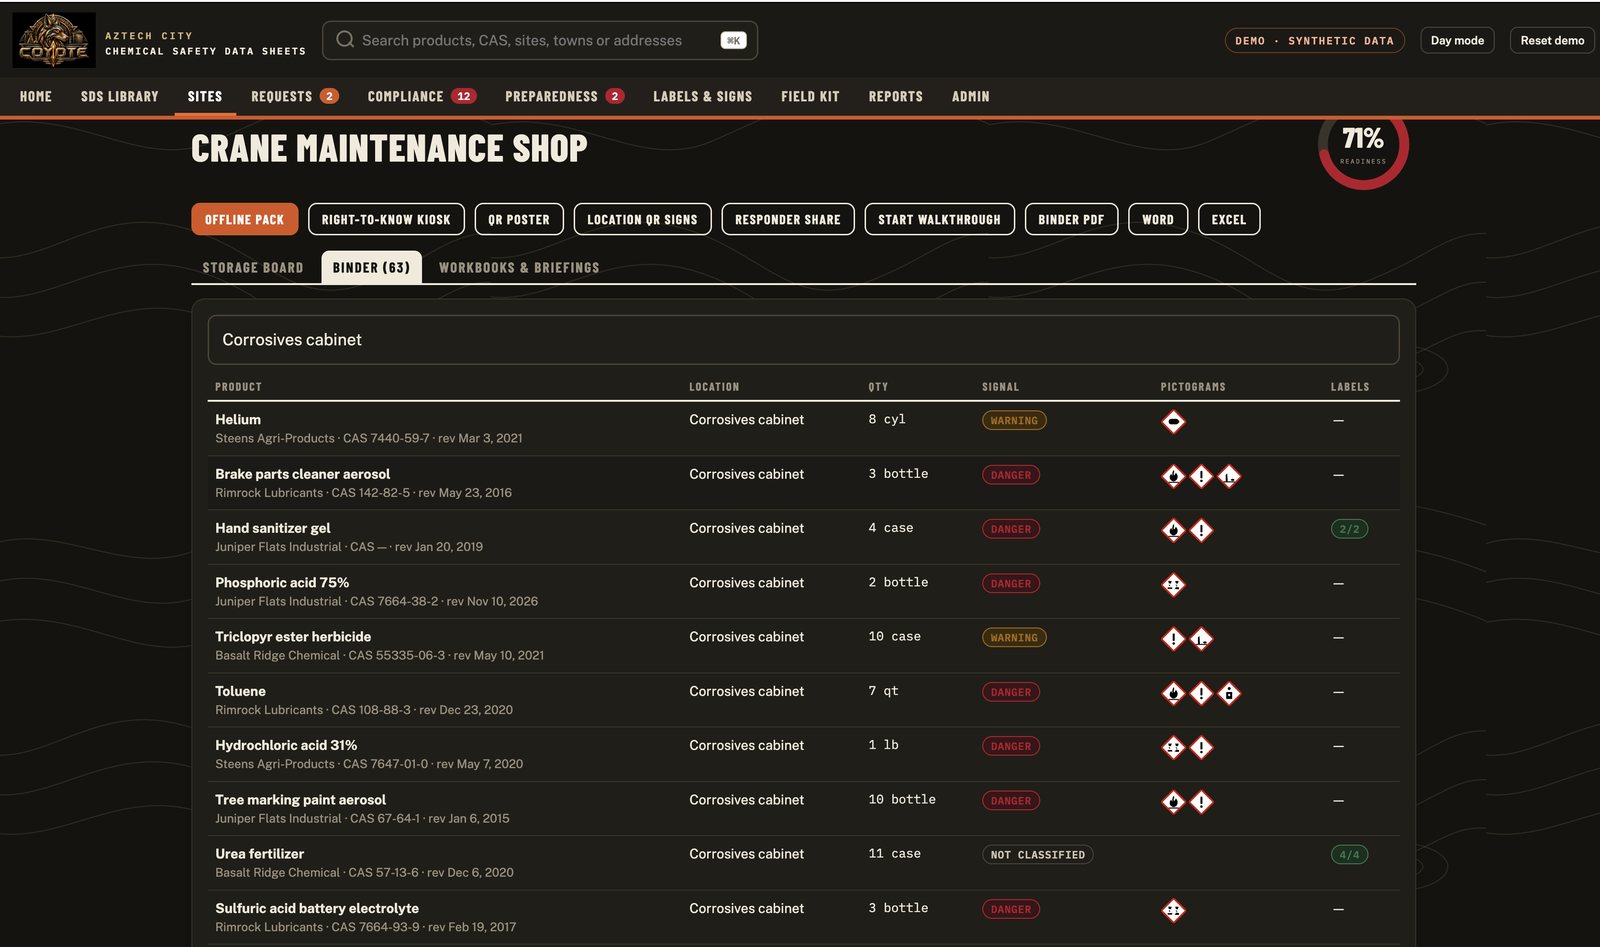Open the 4/4 labels badge for Urea fertilizer
1600x947 pixels.
1349,855
